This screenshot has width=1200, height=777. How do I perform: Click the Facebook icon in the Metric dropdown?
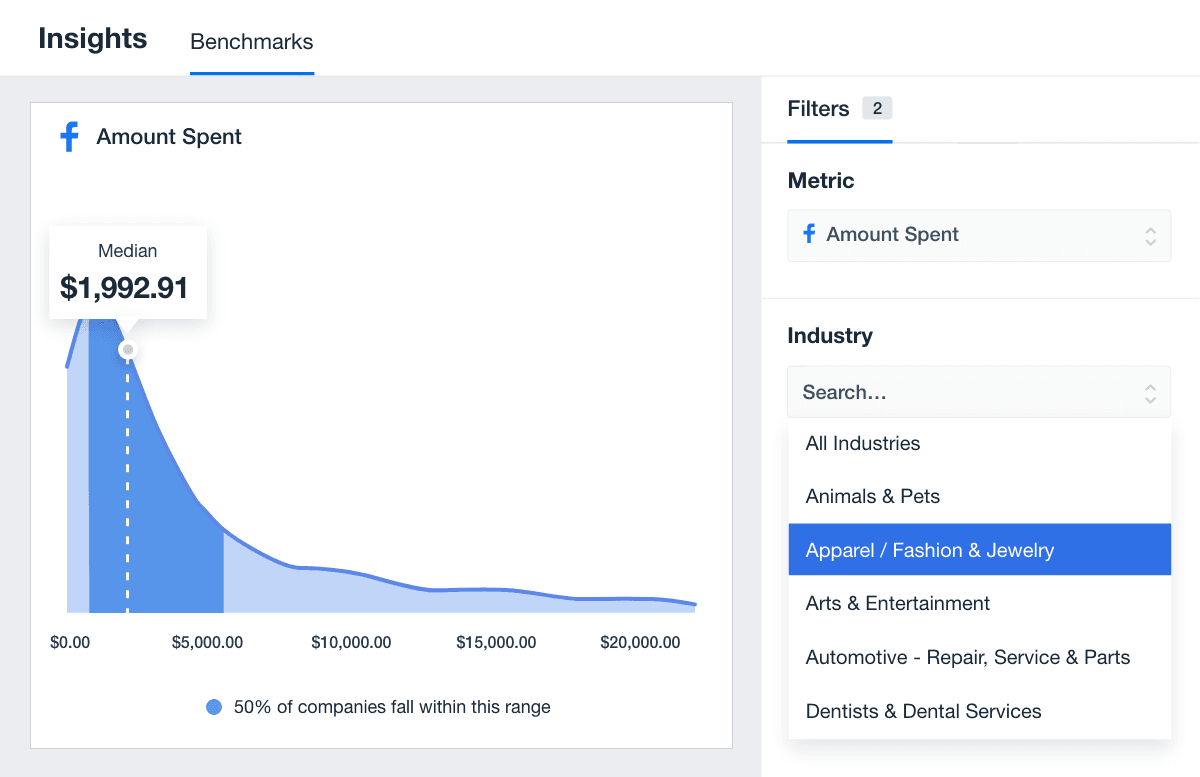click(809, 234)
